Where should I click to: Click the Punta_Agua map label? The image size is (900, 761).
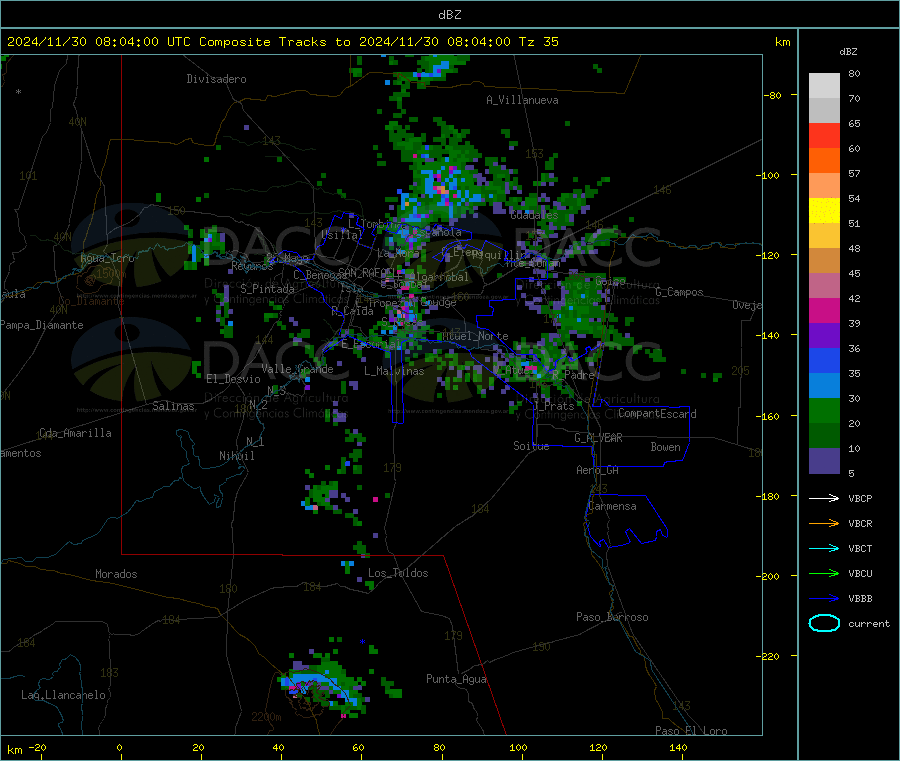[456, 679]
